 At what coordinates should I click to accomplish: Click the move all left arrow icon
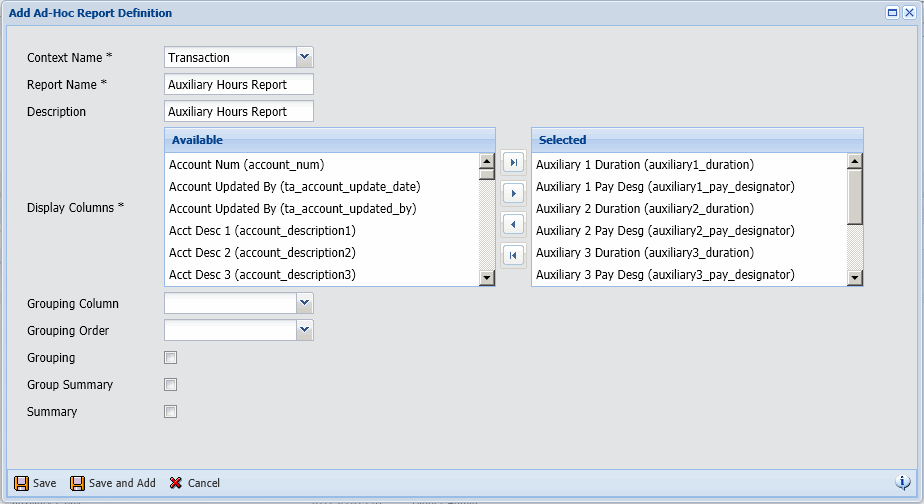click(x=513, y=255)
